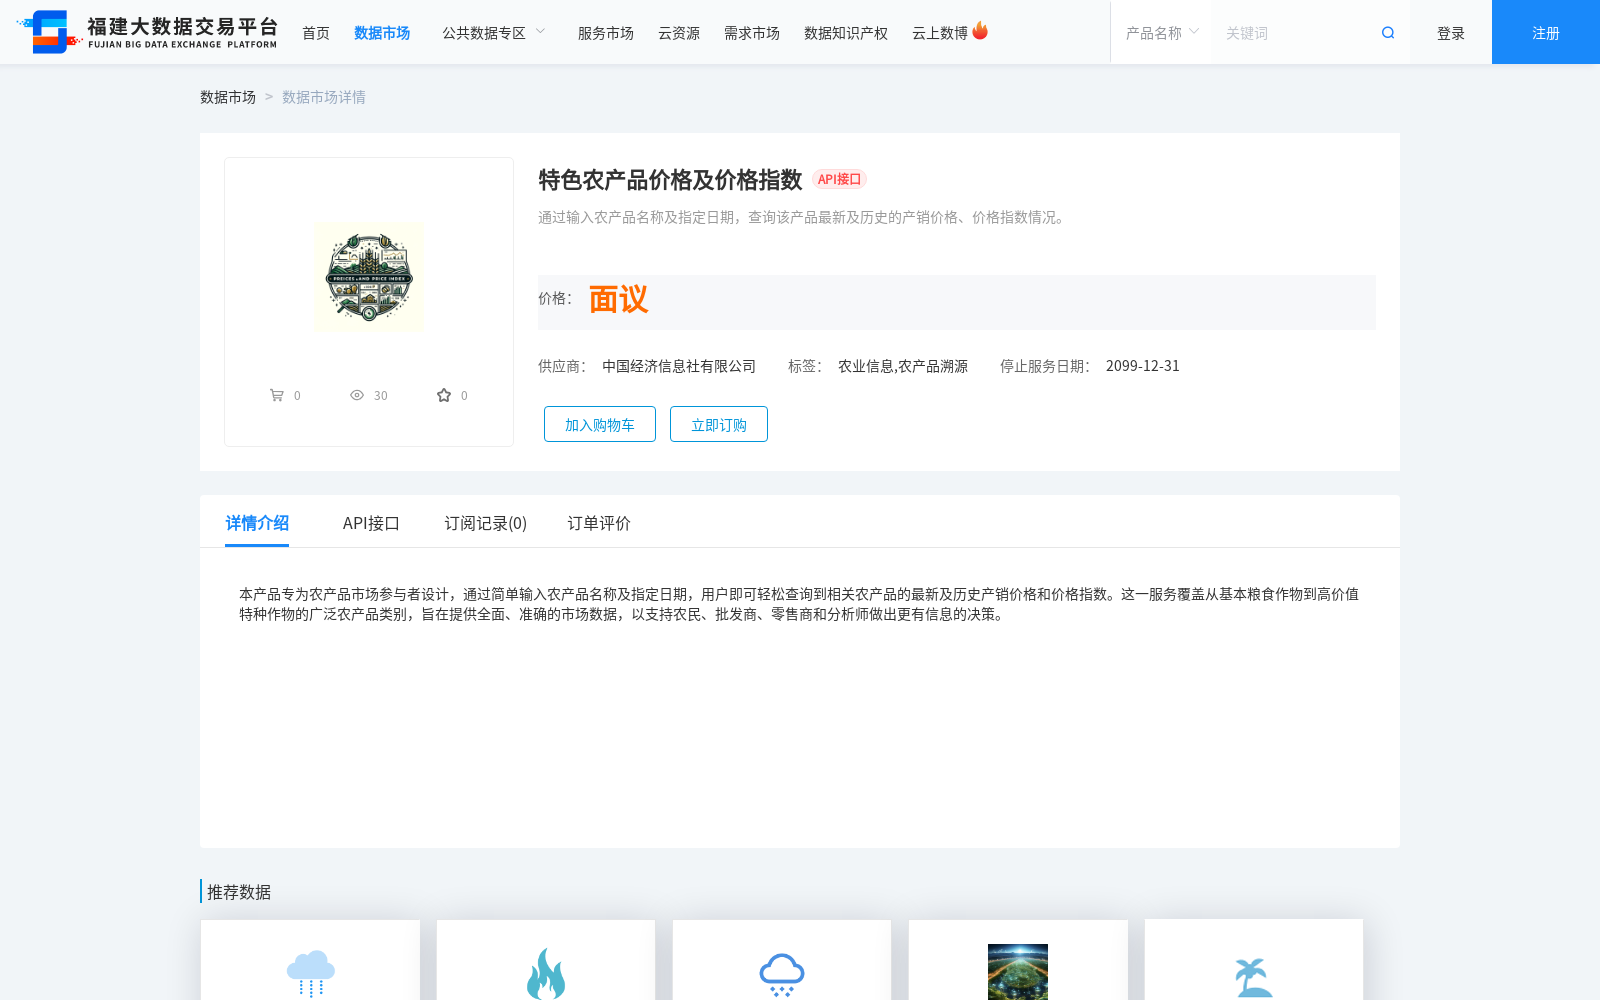Click the flame icon beside 云上数博
This screenshot has width=1600, height=1000.
click(x=980, y=31)
